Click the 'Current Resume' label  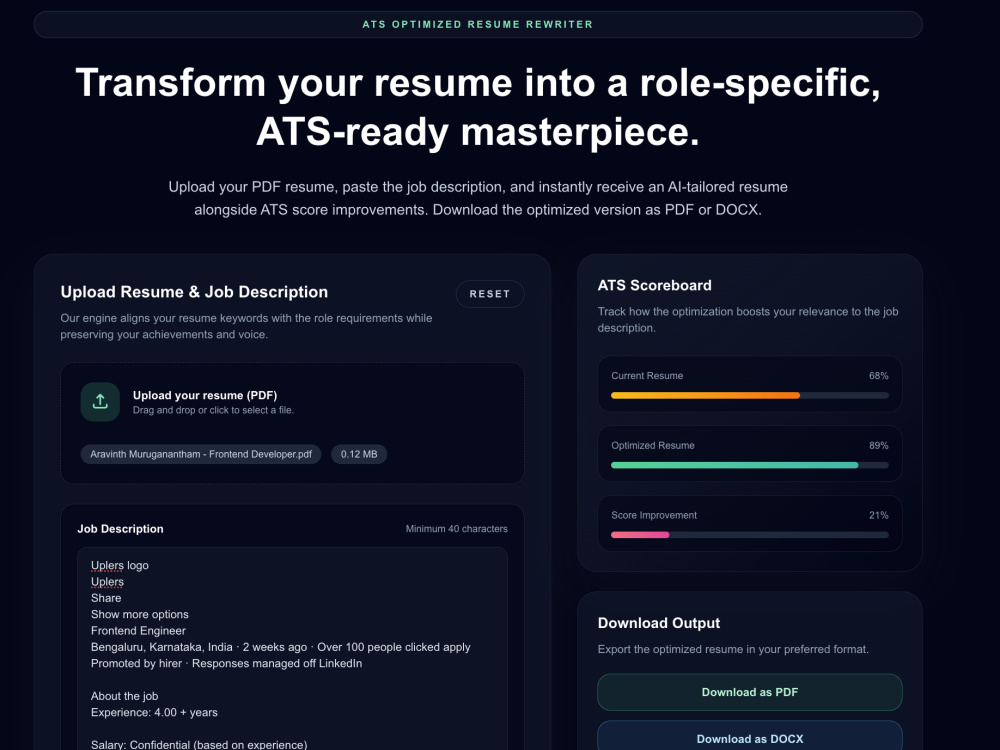point(647,376)
